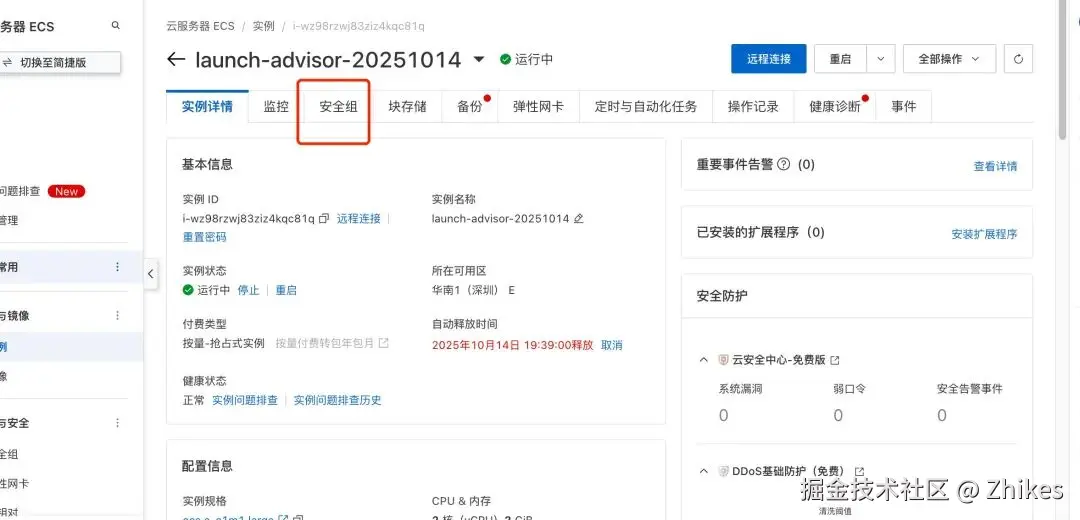
Task: Open external link icon next to DDoS基础防护
Action: point(860,472)
